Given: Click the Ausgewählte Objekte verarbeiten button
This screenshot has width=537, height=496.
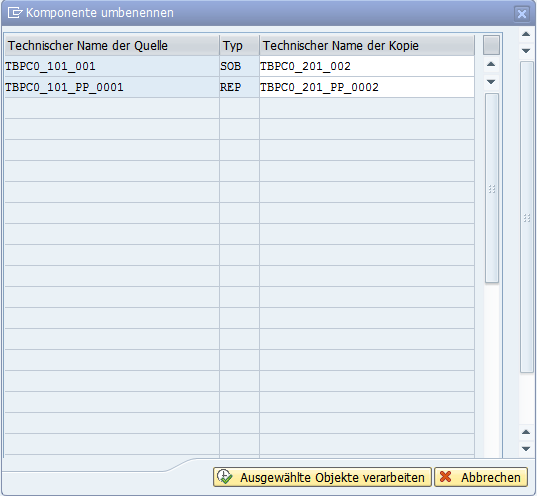Looking at the screenshot, I should pyautogui.click(x=322, y=477).
